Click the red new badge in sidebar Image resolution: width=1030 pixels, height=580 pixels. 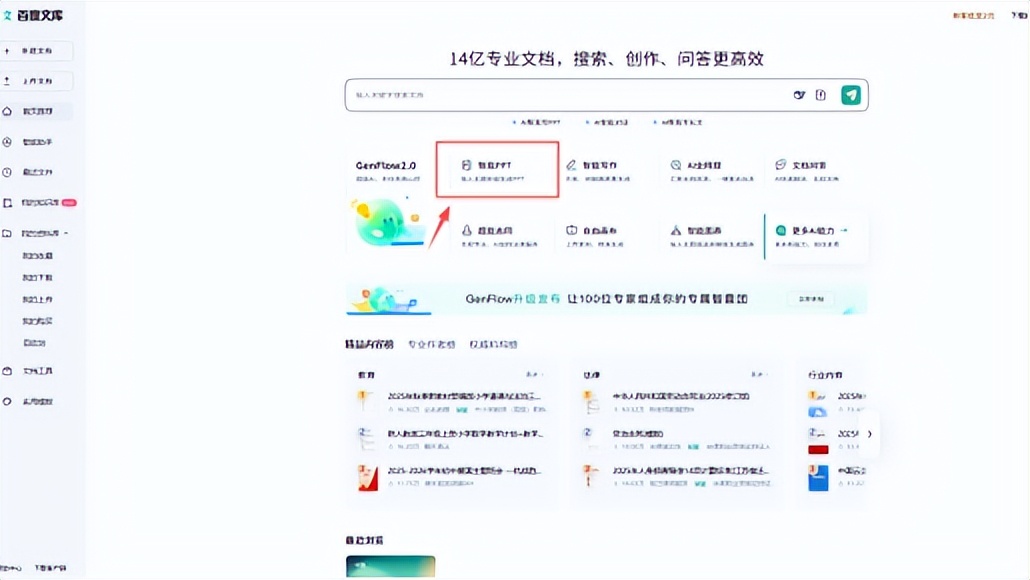tap(69, 203)
